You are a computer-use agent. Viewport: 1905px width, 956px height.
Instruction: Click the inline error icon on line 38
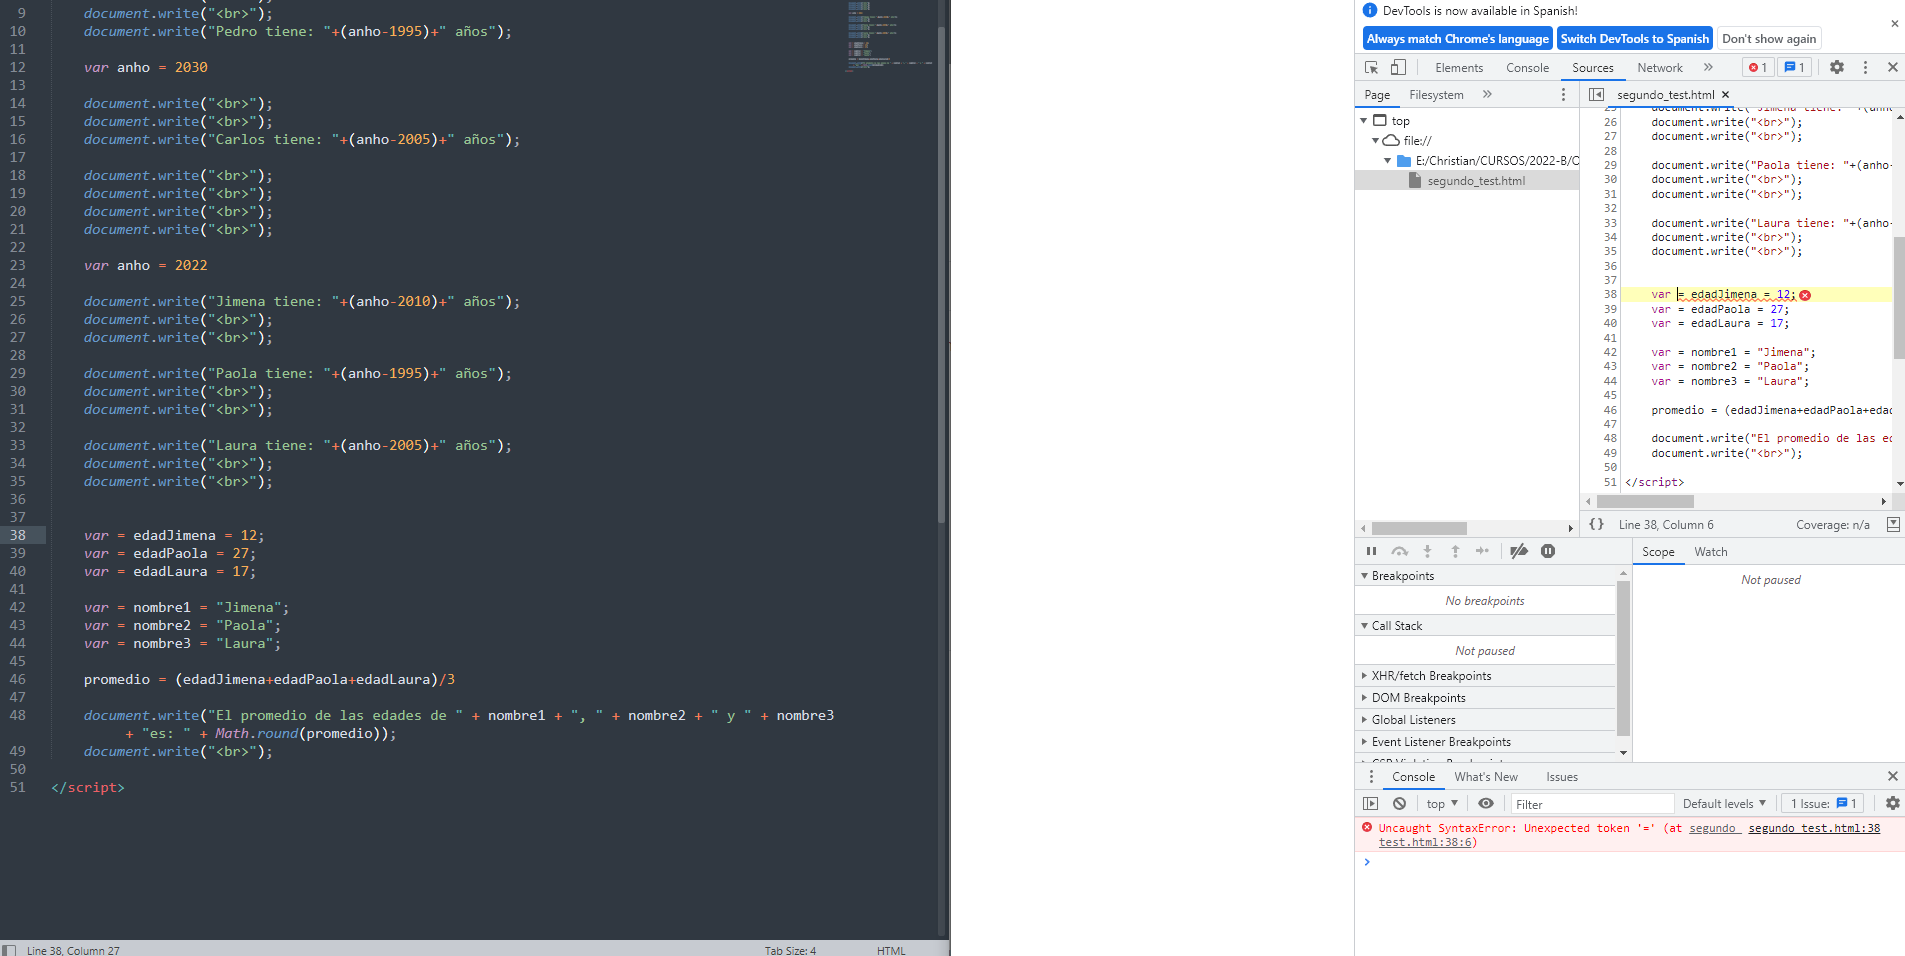tap(1805, 295)
